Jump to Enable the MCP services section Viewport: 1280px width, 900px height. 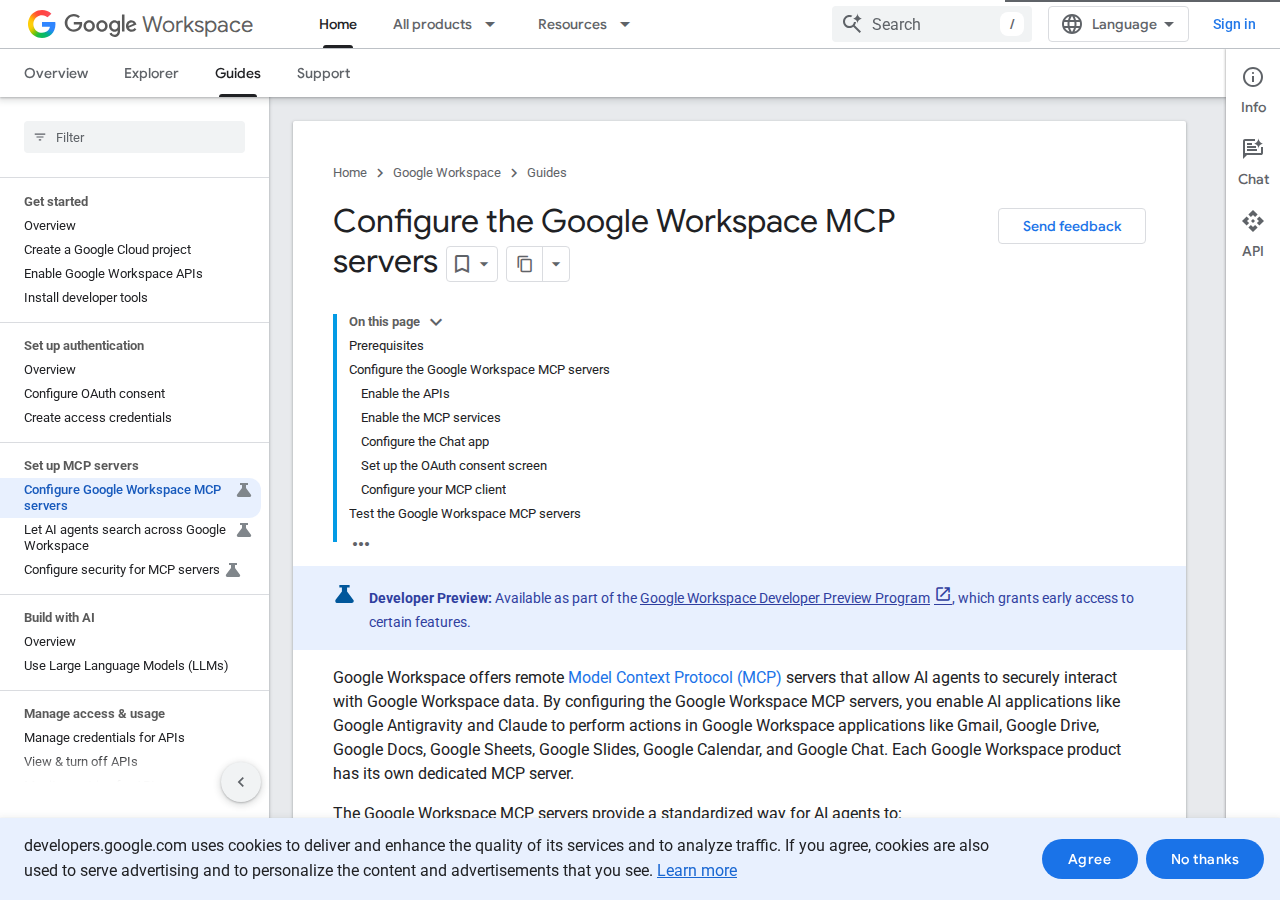pos(431,418)
